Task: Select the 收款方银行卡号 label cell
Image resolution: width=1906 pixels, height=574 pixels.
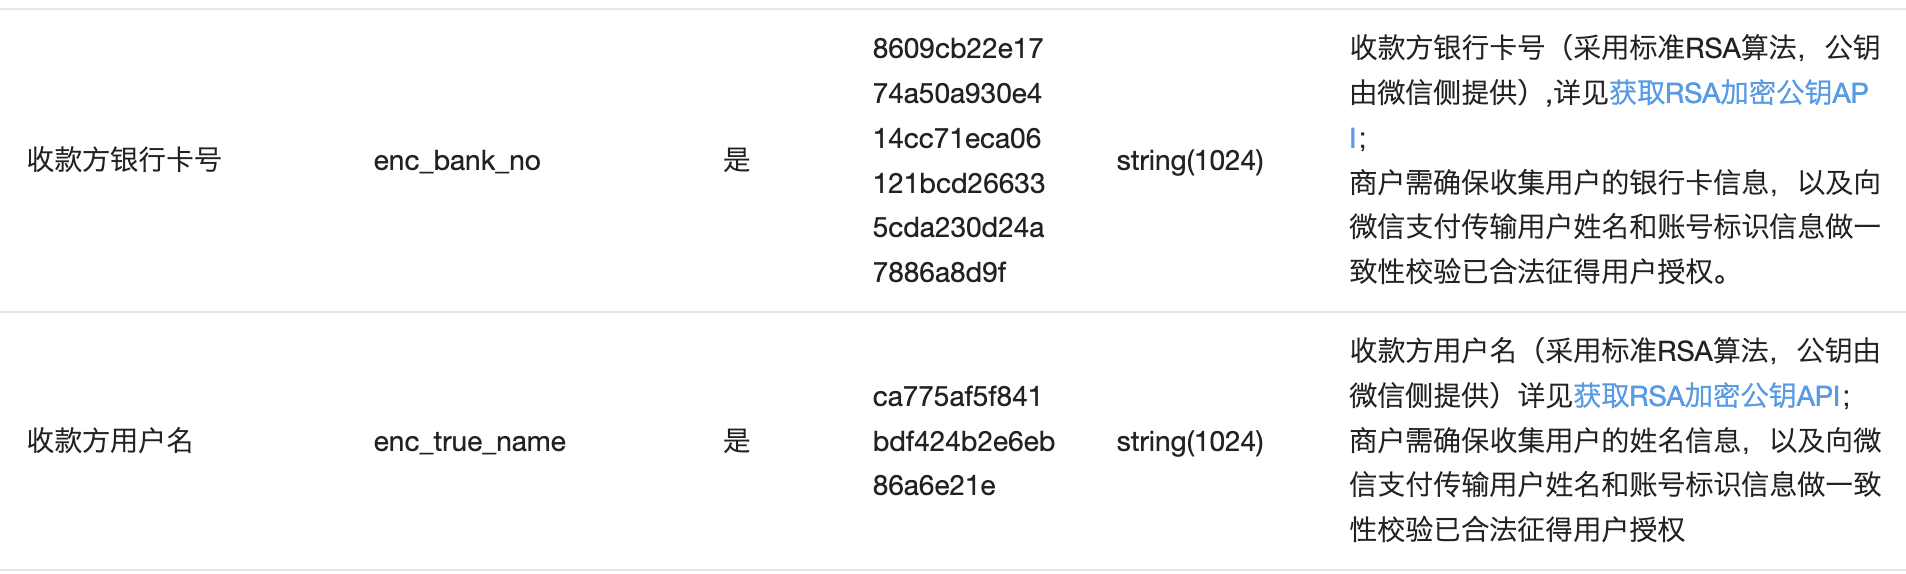Action: (124, 160)
